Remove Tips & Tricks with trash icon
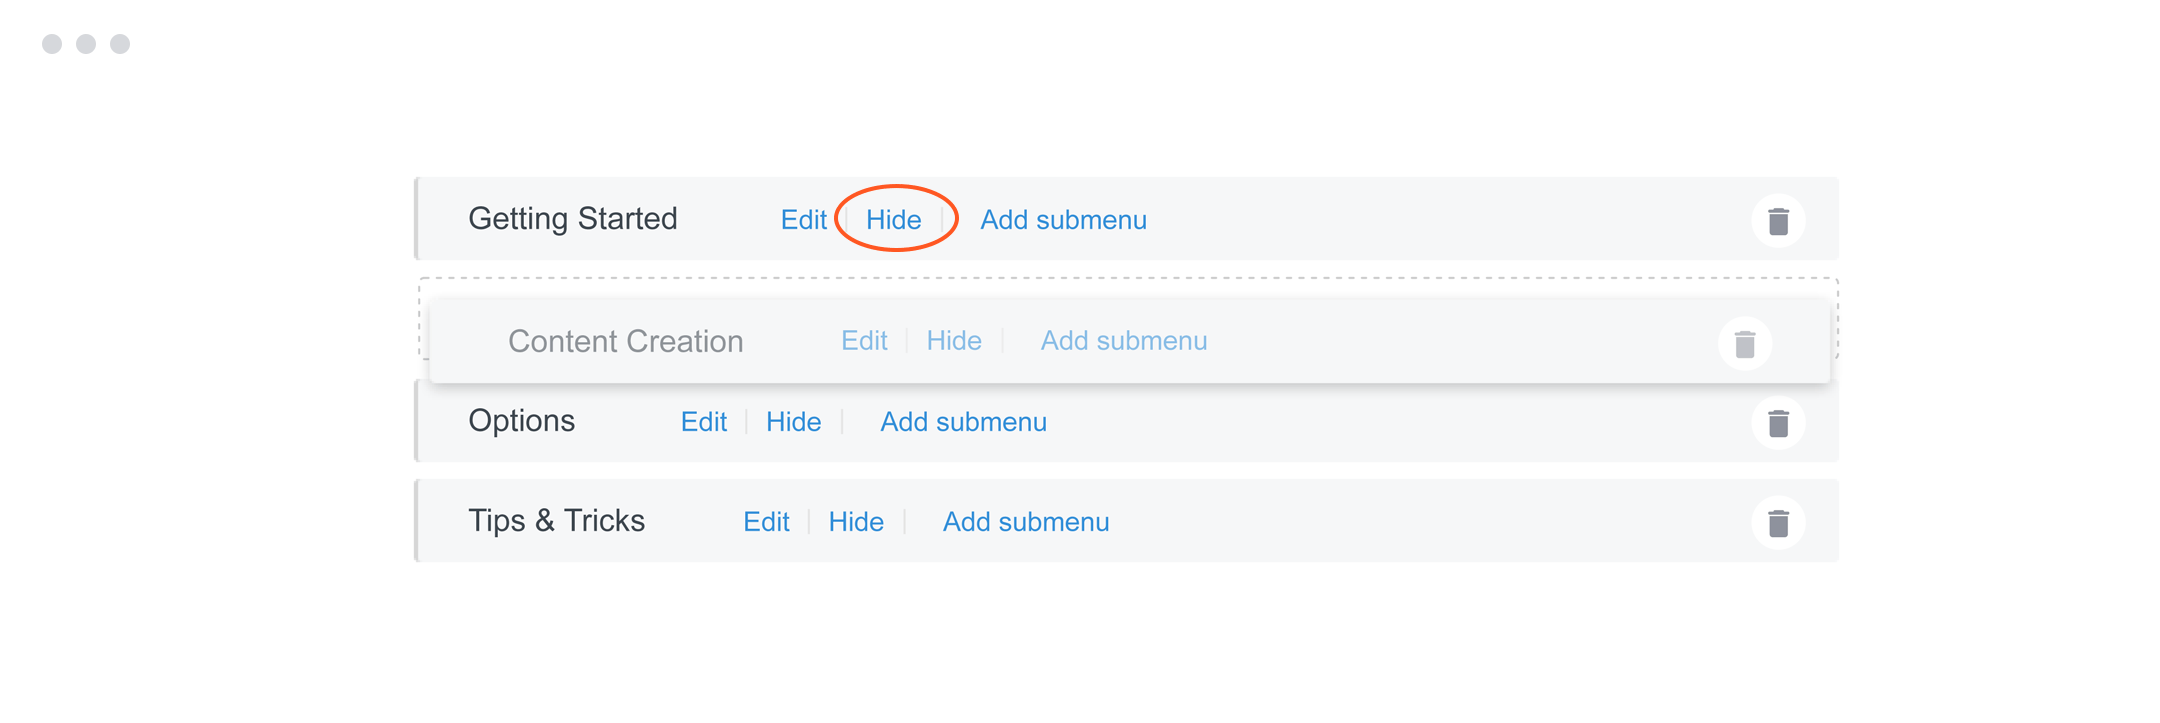The image size is (2160, 723). click(1777, 523)
